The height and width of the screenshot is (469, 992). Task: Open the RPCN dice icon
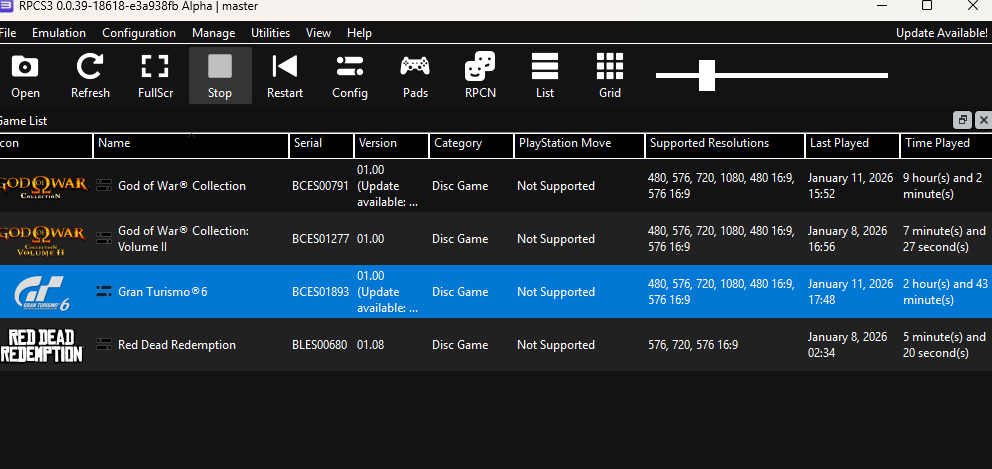tap(480, 75)
